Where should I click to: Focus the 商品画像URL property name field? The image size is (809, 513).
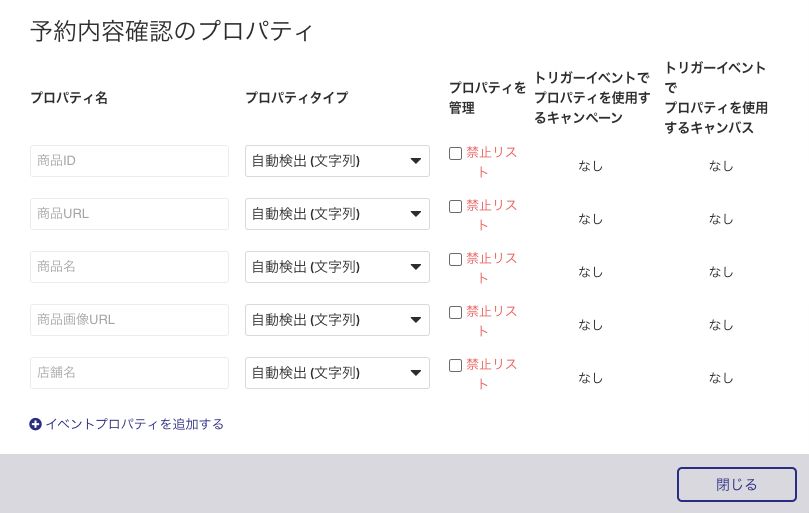pos(130,320)
